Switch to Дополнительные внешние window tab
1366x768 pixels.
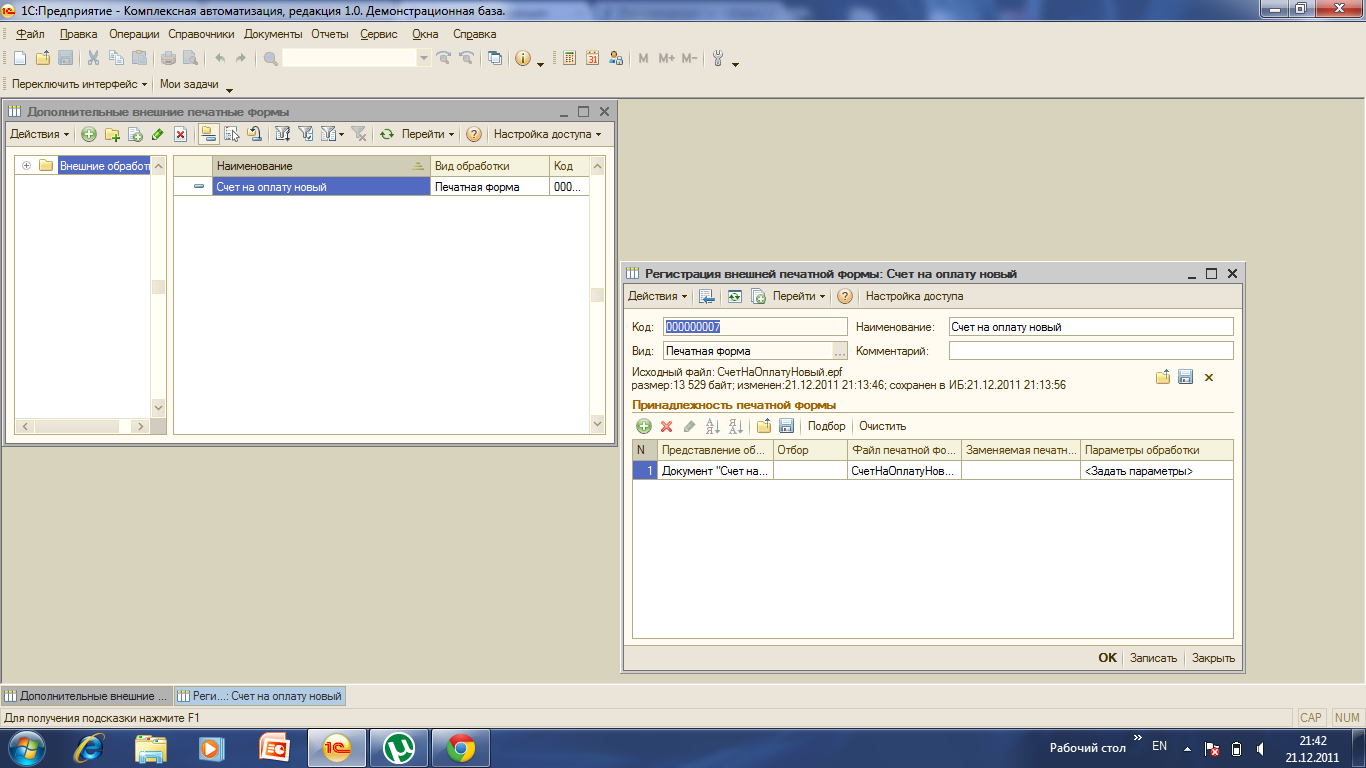[x=87, y=696]
